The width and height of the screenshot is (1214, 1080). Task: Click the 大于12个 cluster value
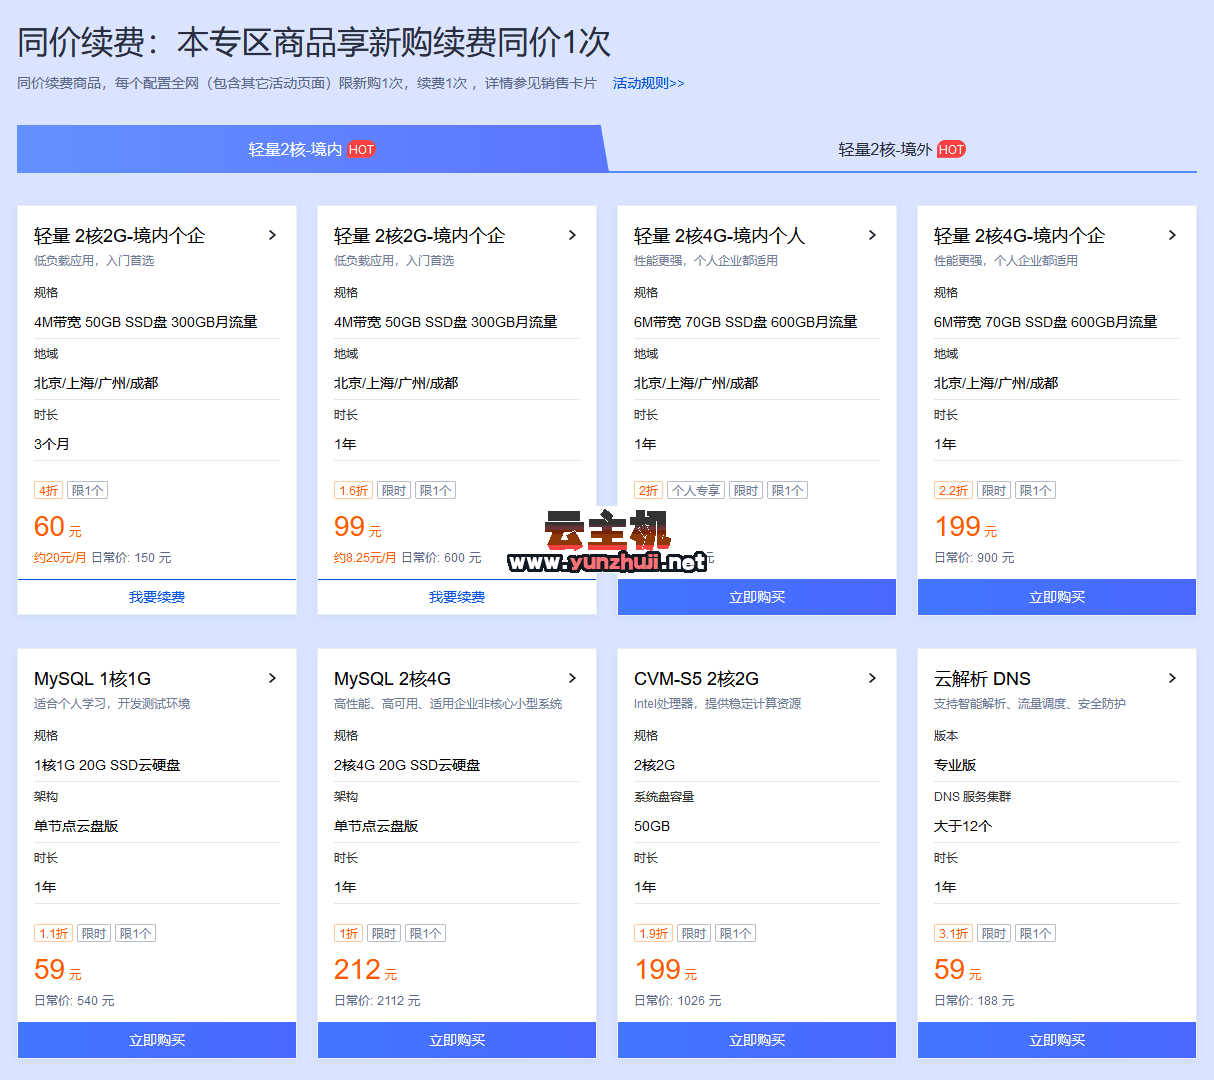pos(963,826)
